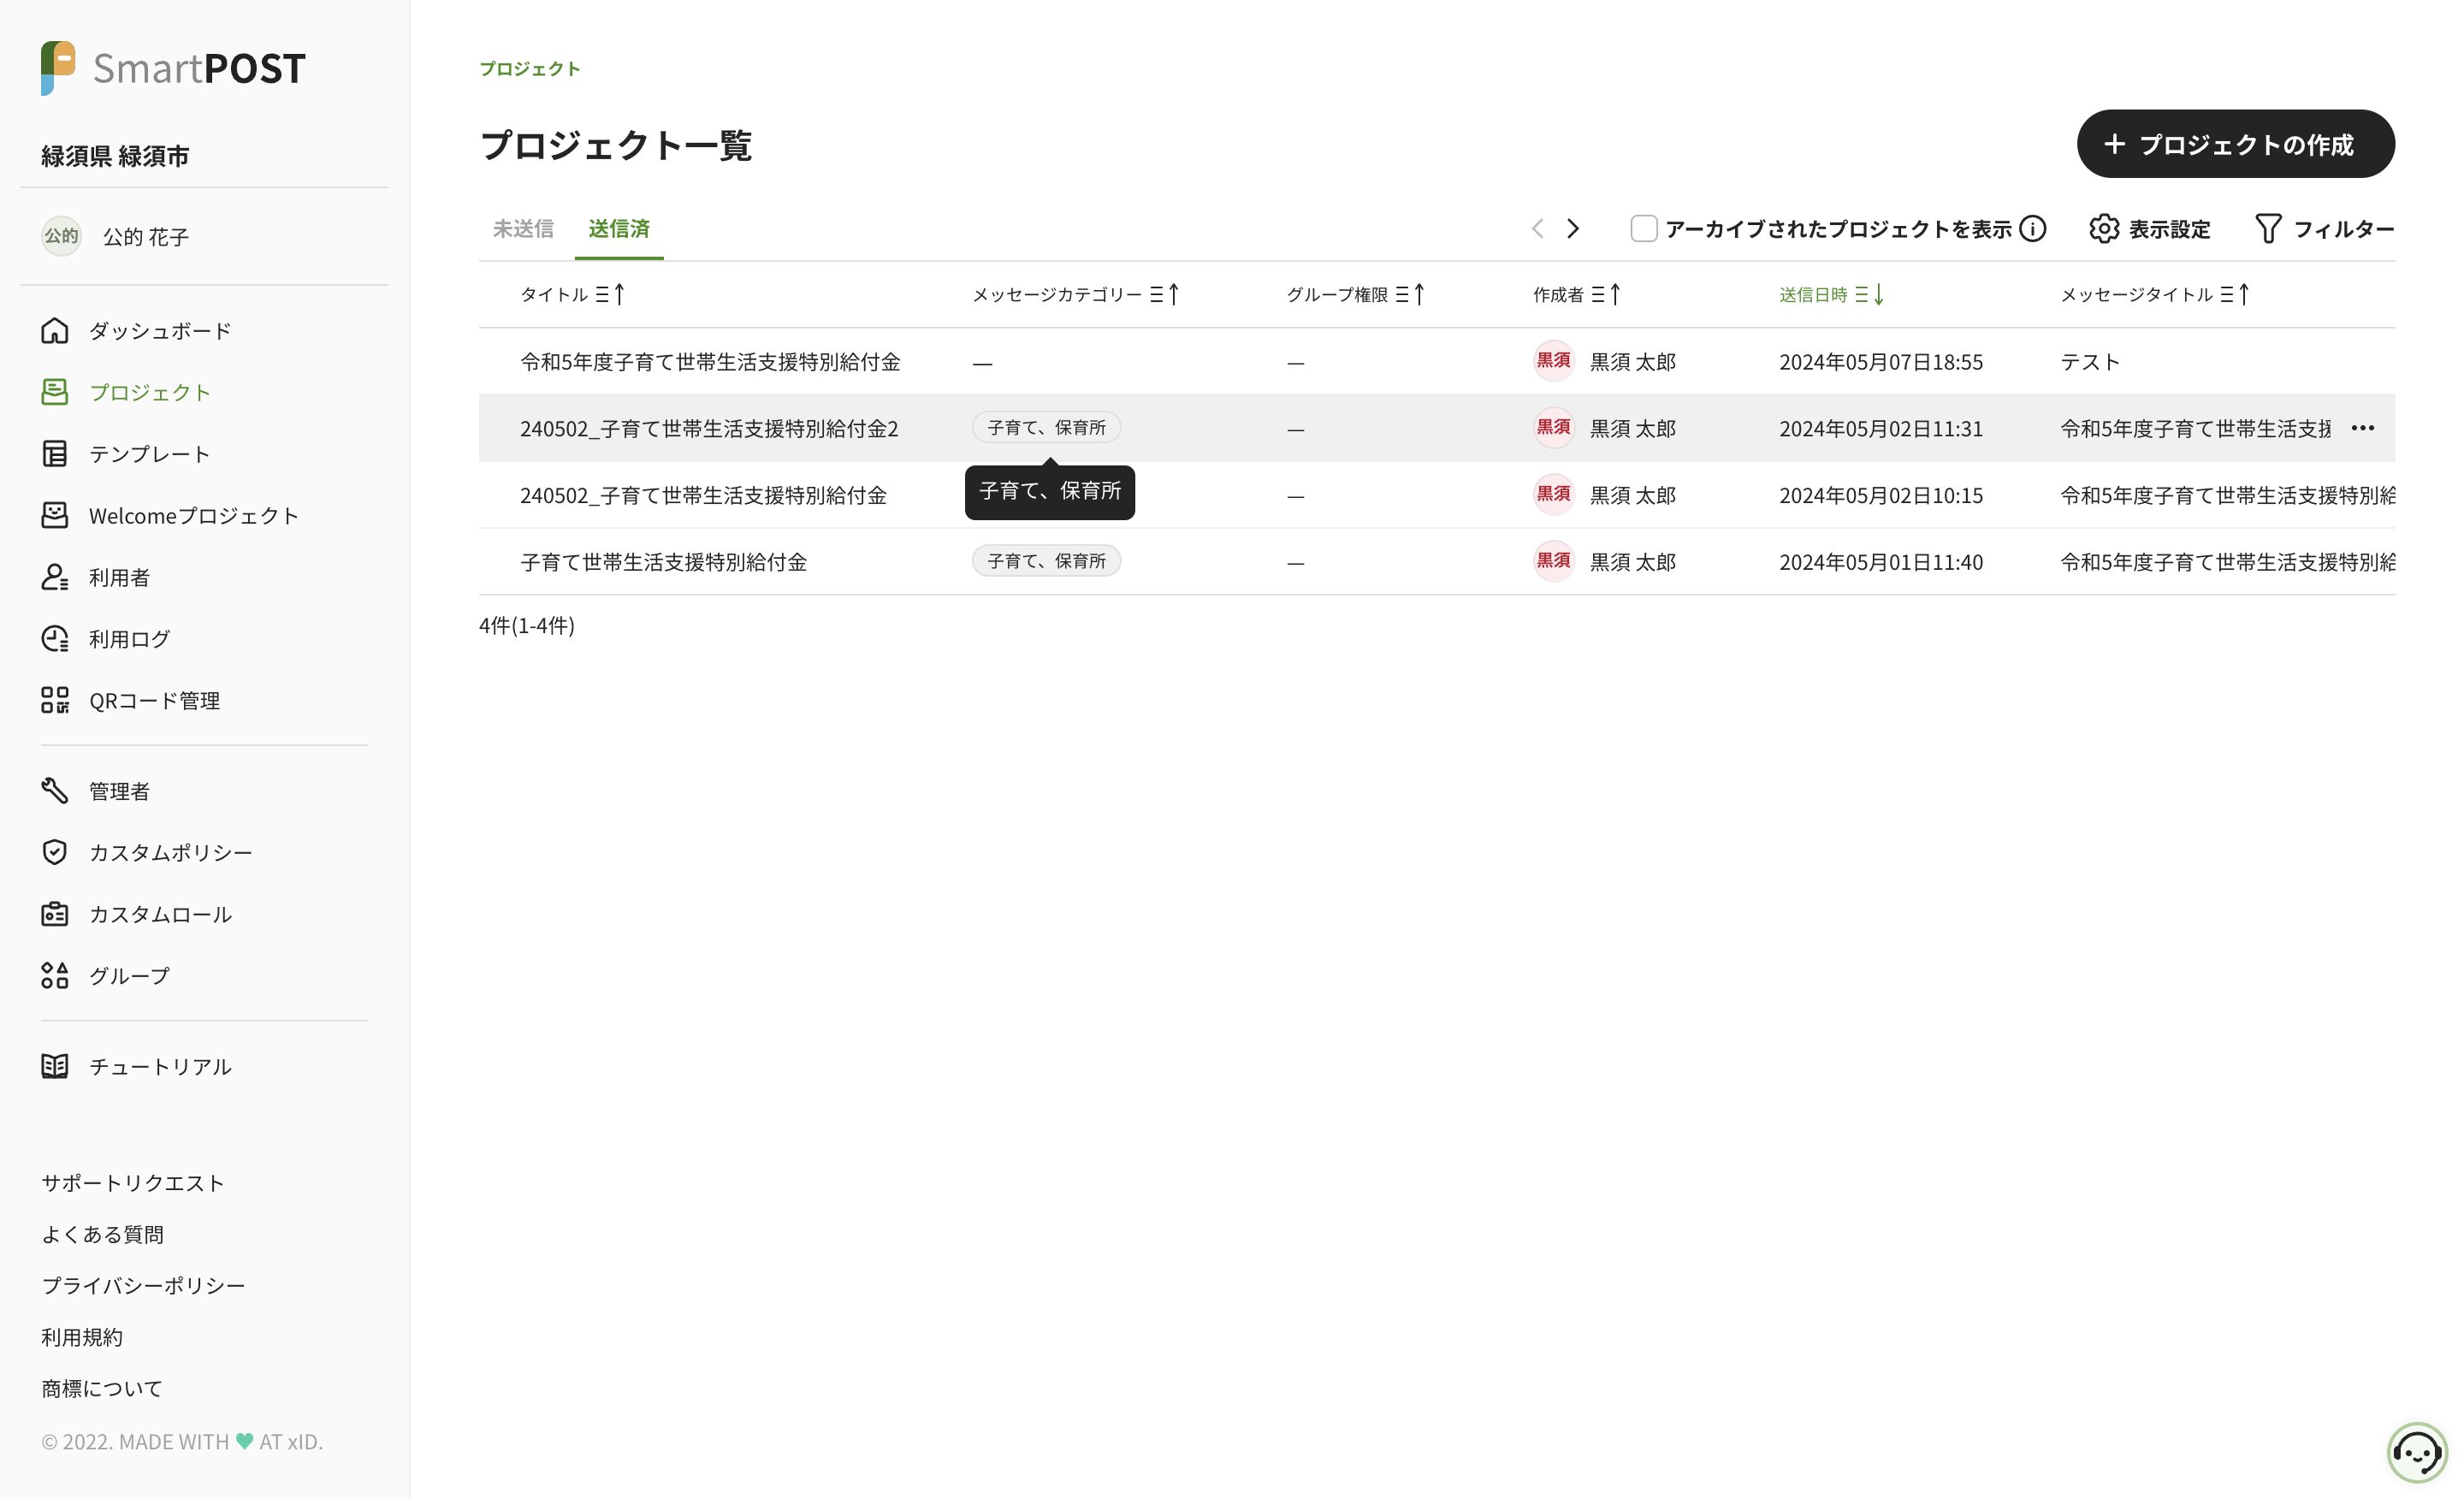Viewport: 2464px width, 1499px height.
Task: Click 2024年05月02日10:15 date cell
Action: pos(1881,496)
